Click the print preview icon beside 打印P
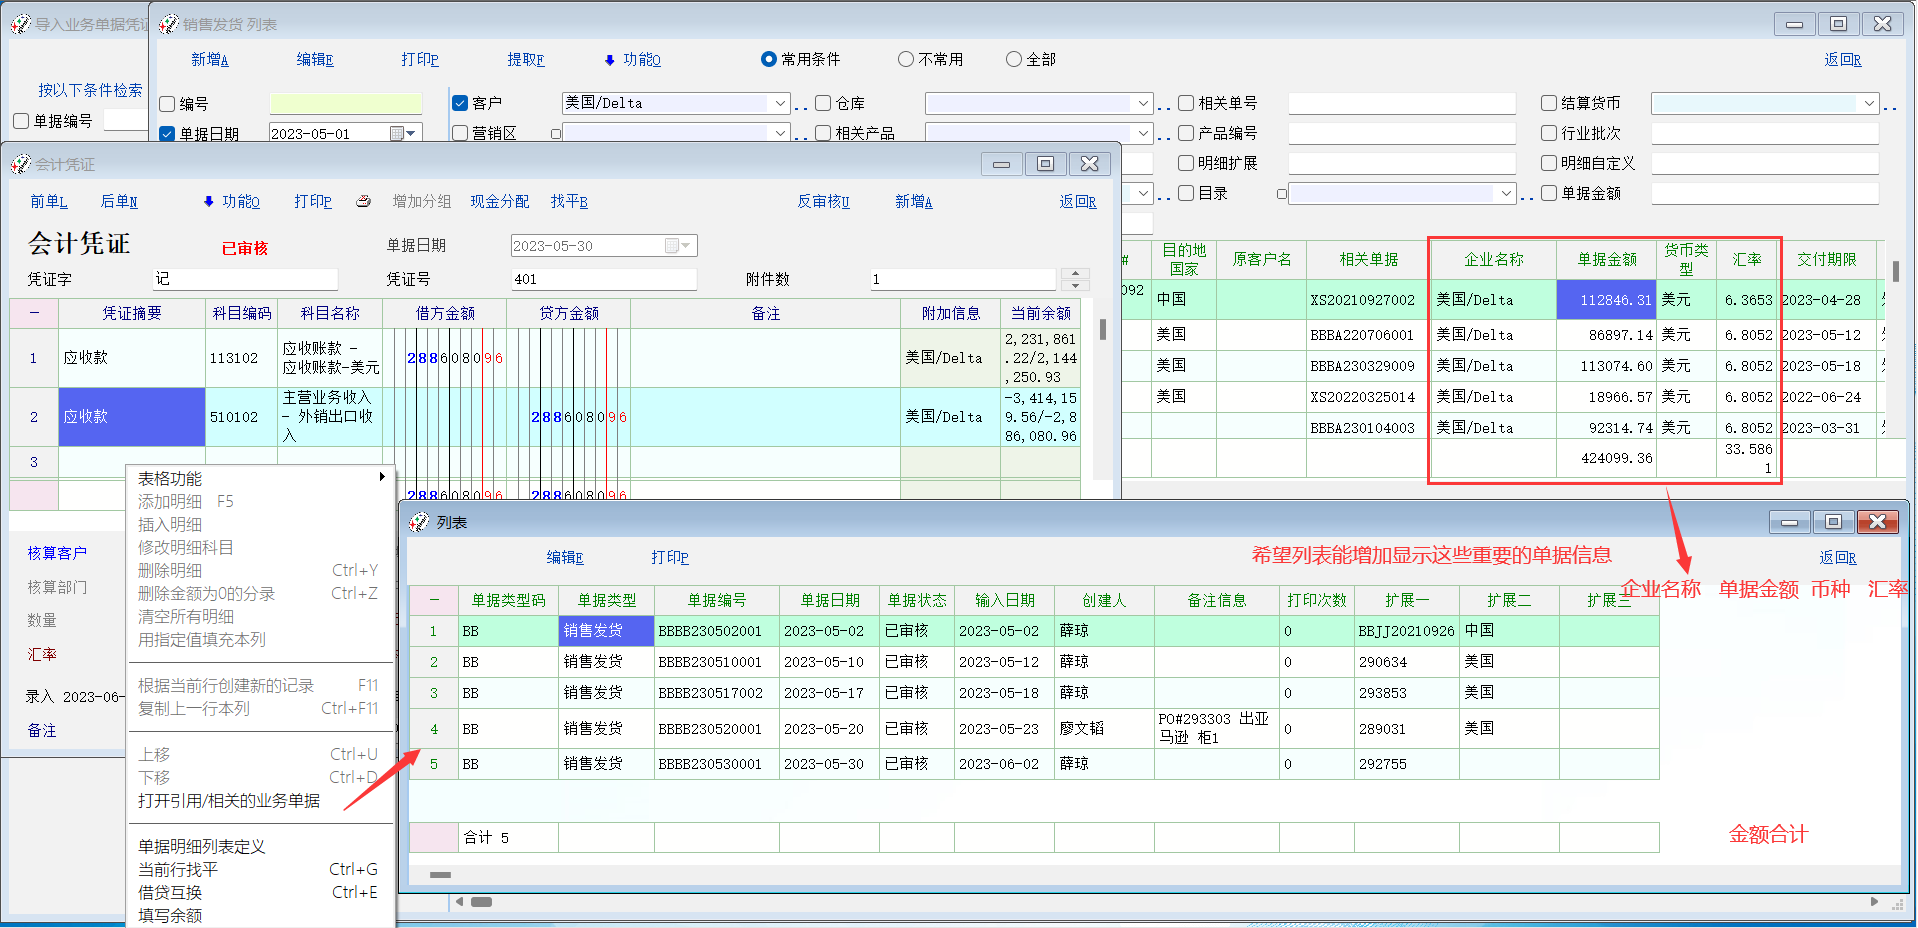The height and width of the screenshot is (928, 1918). 363,201
